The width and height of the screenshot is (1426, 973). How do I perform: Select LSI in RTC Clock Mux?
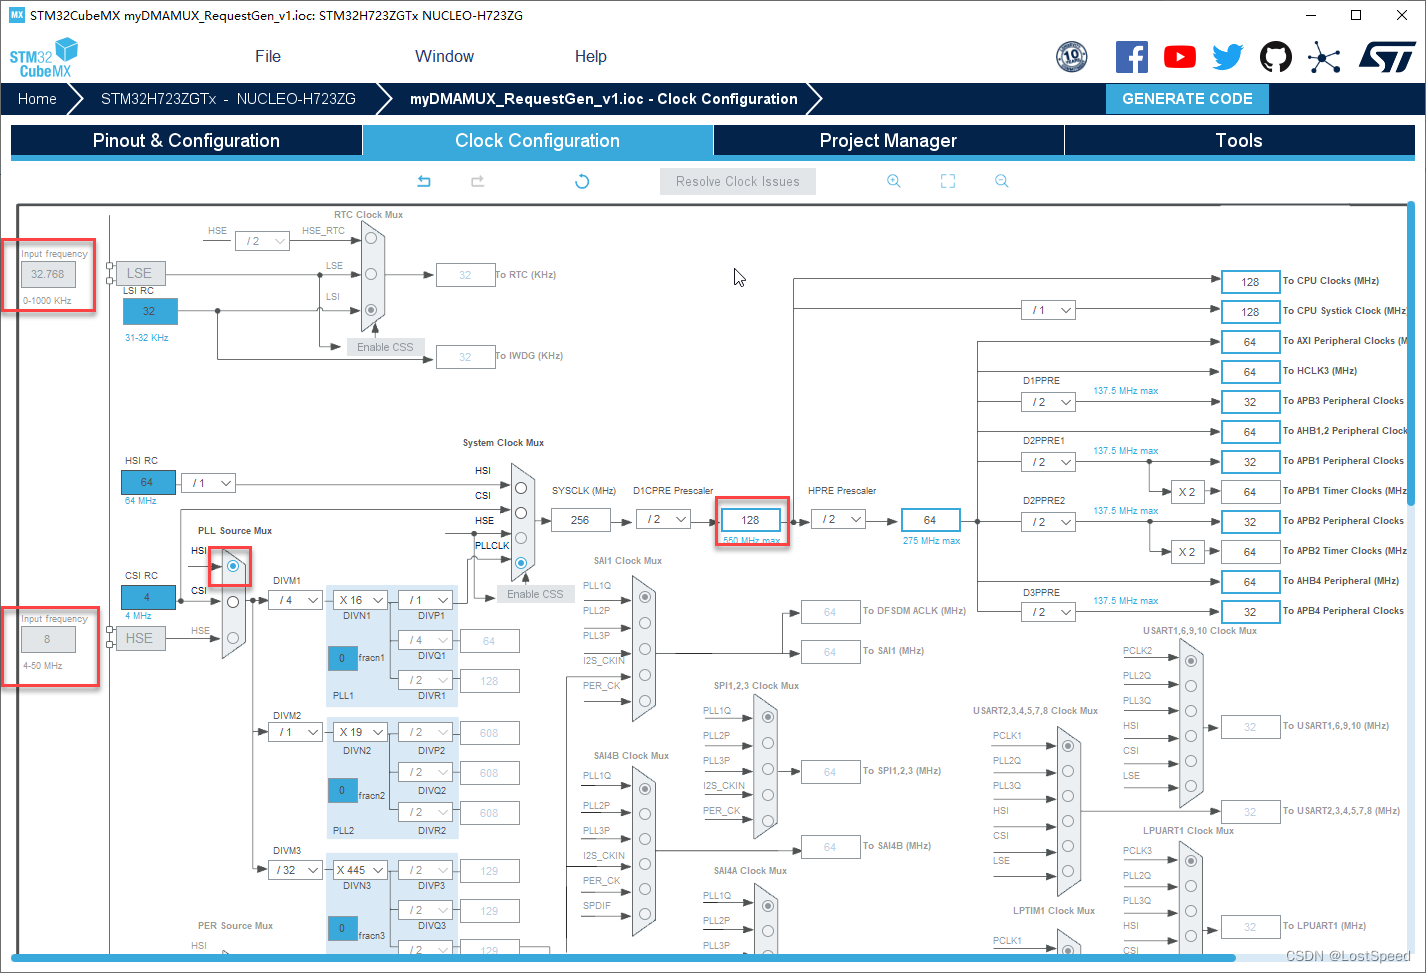(x=371, y=310)
